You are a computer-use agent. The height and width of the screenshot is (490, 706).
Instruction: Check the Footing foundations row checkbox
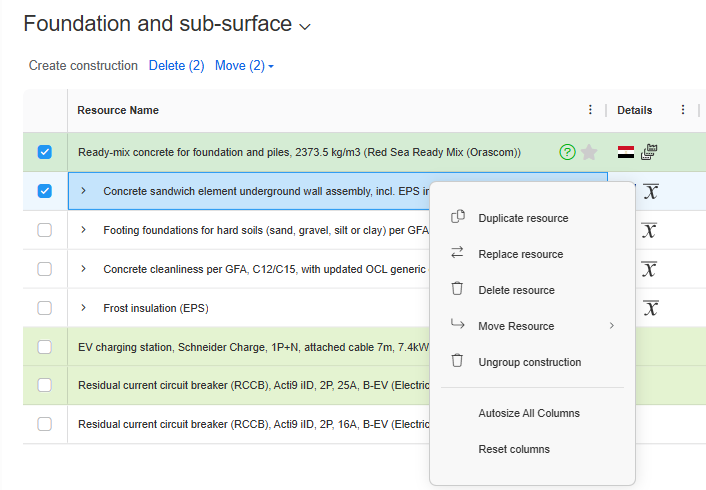coord(44,230)
